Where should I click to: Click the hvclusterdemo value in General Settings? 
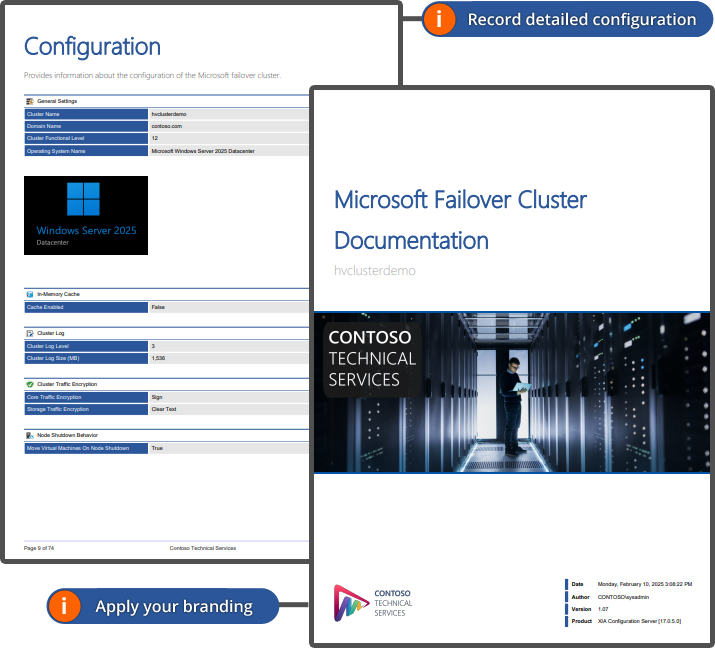pyautogui.click(x=169, y=114)
